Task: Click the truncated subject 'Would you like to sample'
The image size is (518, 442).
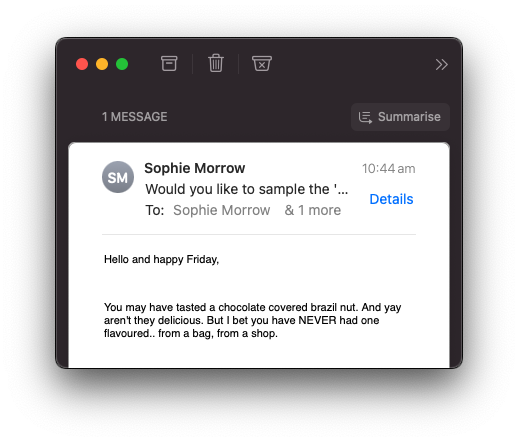Action: coord(247,189)
